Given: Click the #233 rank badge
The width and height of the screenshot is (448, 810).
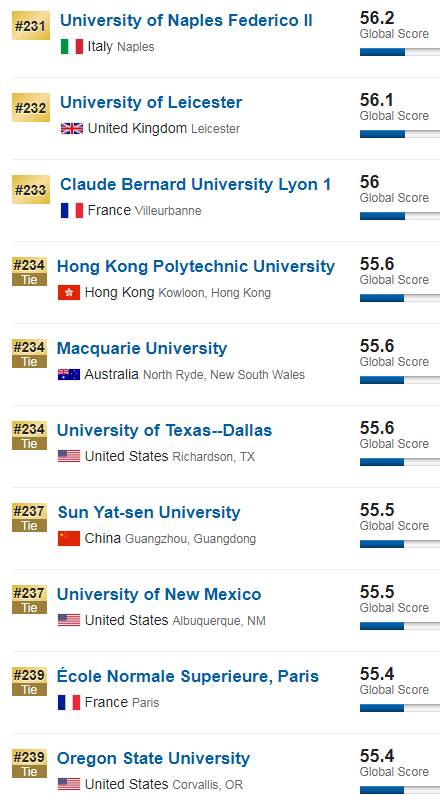Looking at the screenshot, I should pos(31,190).
